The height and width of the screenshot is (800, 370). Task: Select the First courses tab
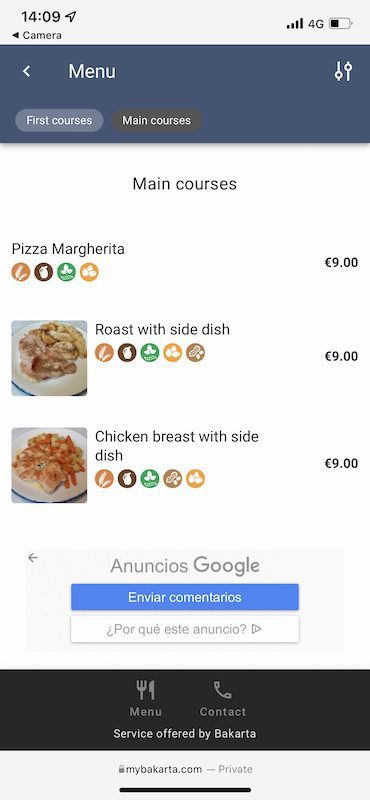[x=59, y=120]
